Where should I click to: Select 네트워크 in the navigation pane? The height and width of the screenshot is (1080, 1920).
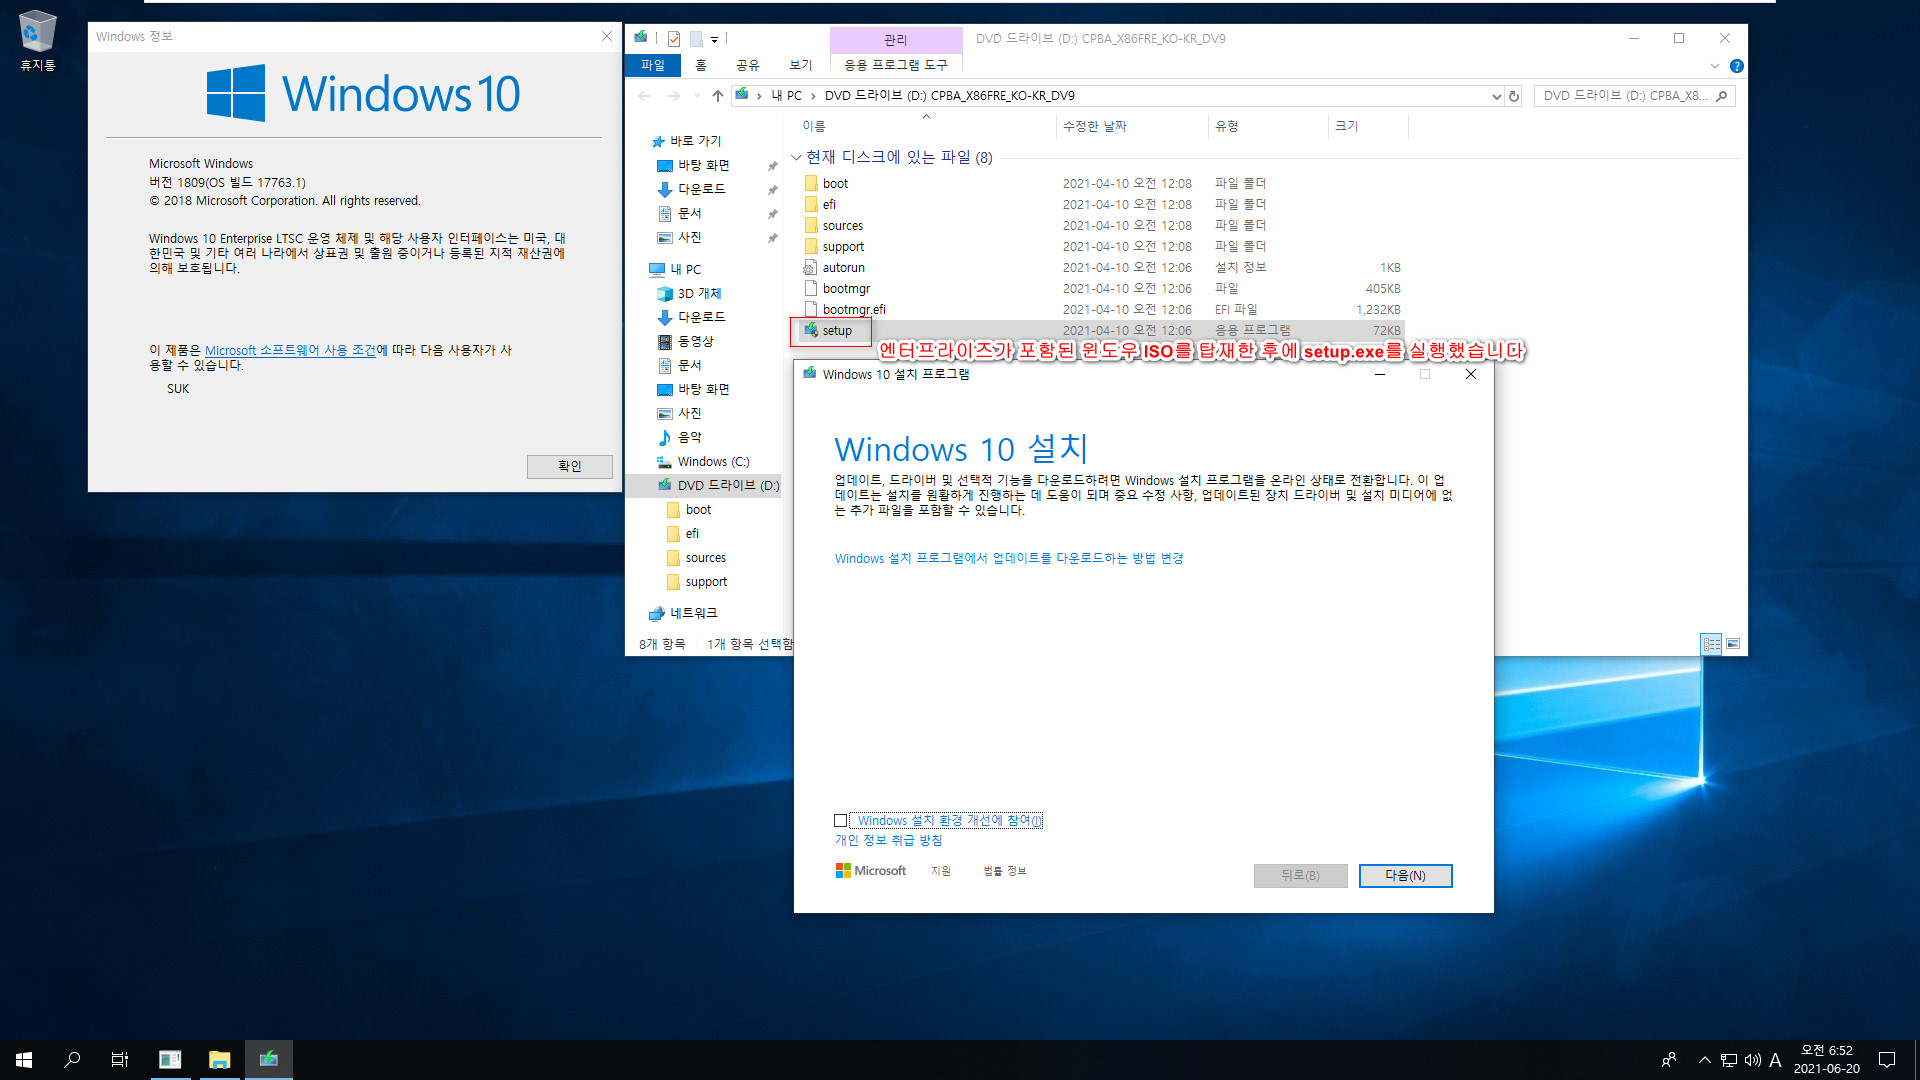click(x=693, y=613)
